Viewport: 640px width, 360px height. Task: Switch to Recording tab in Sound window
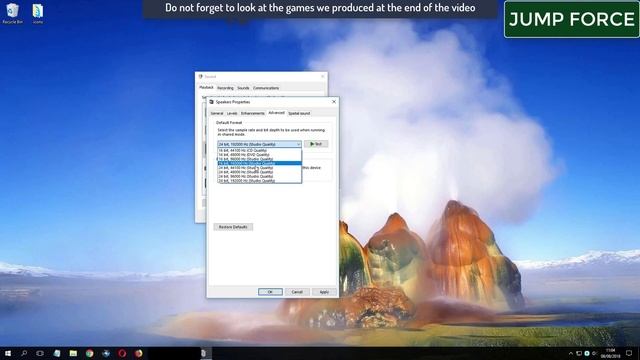pos(225,88)
